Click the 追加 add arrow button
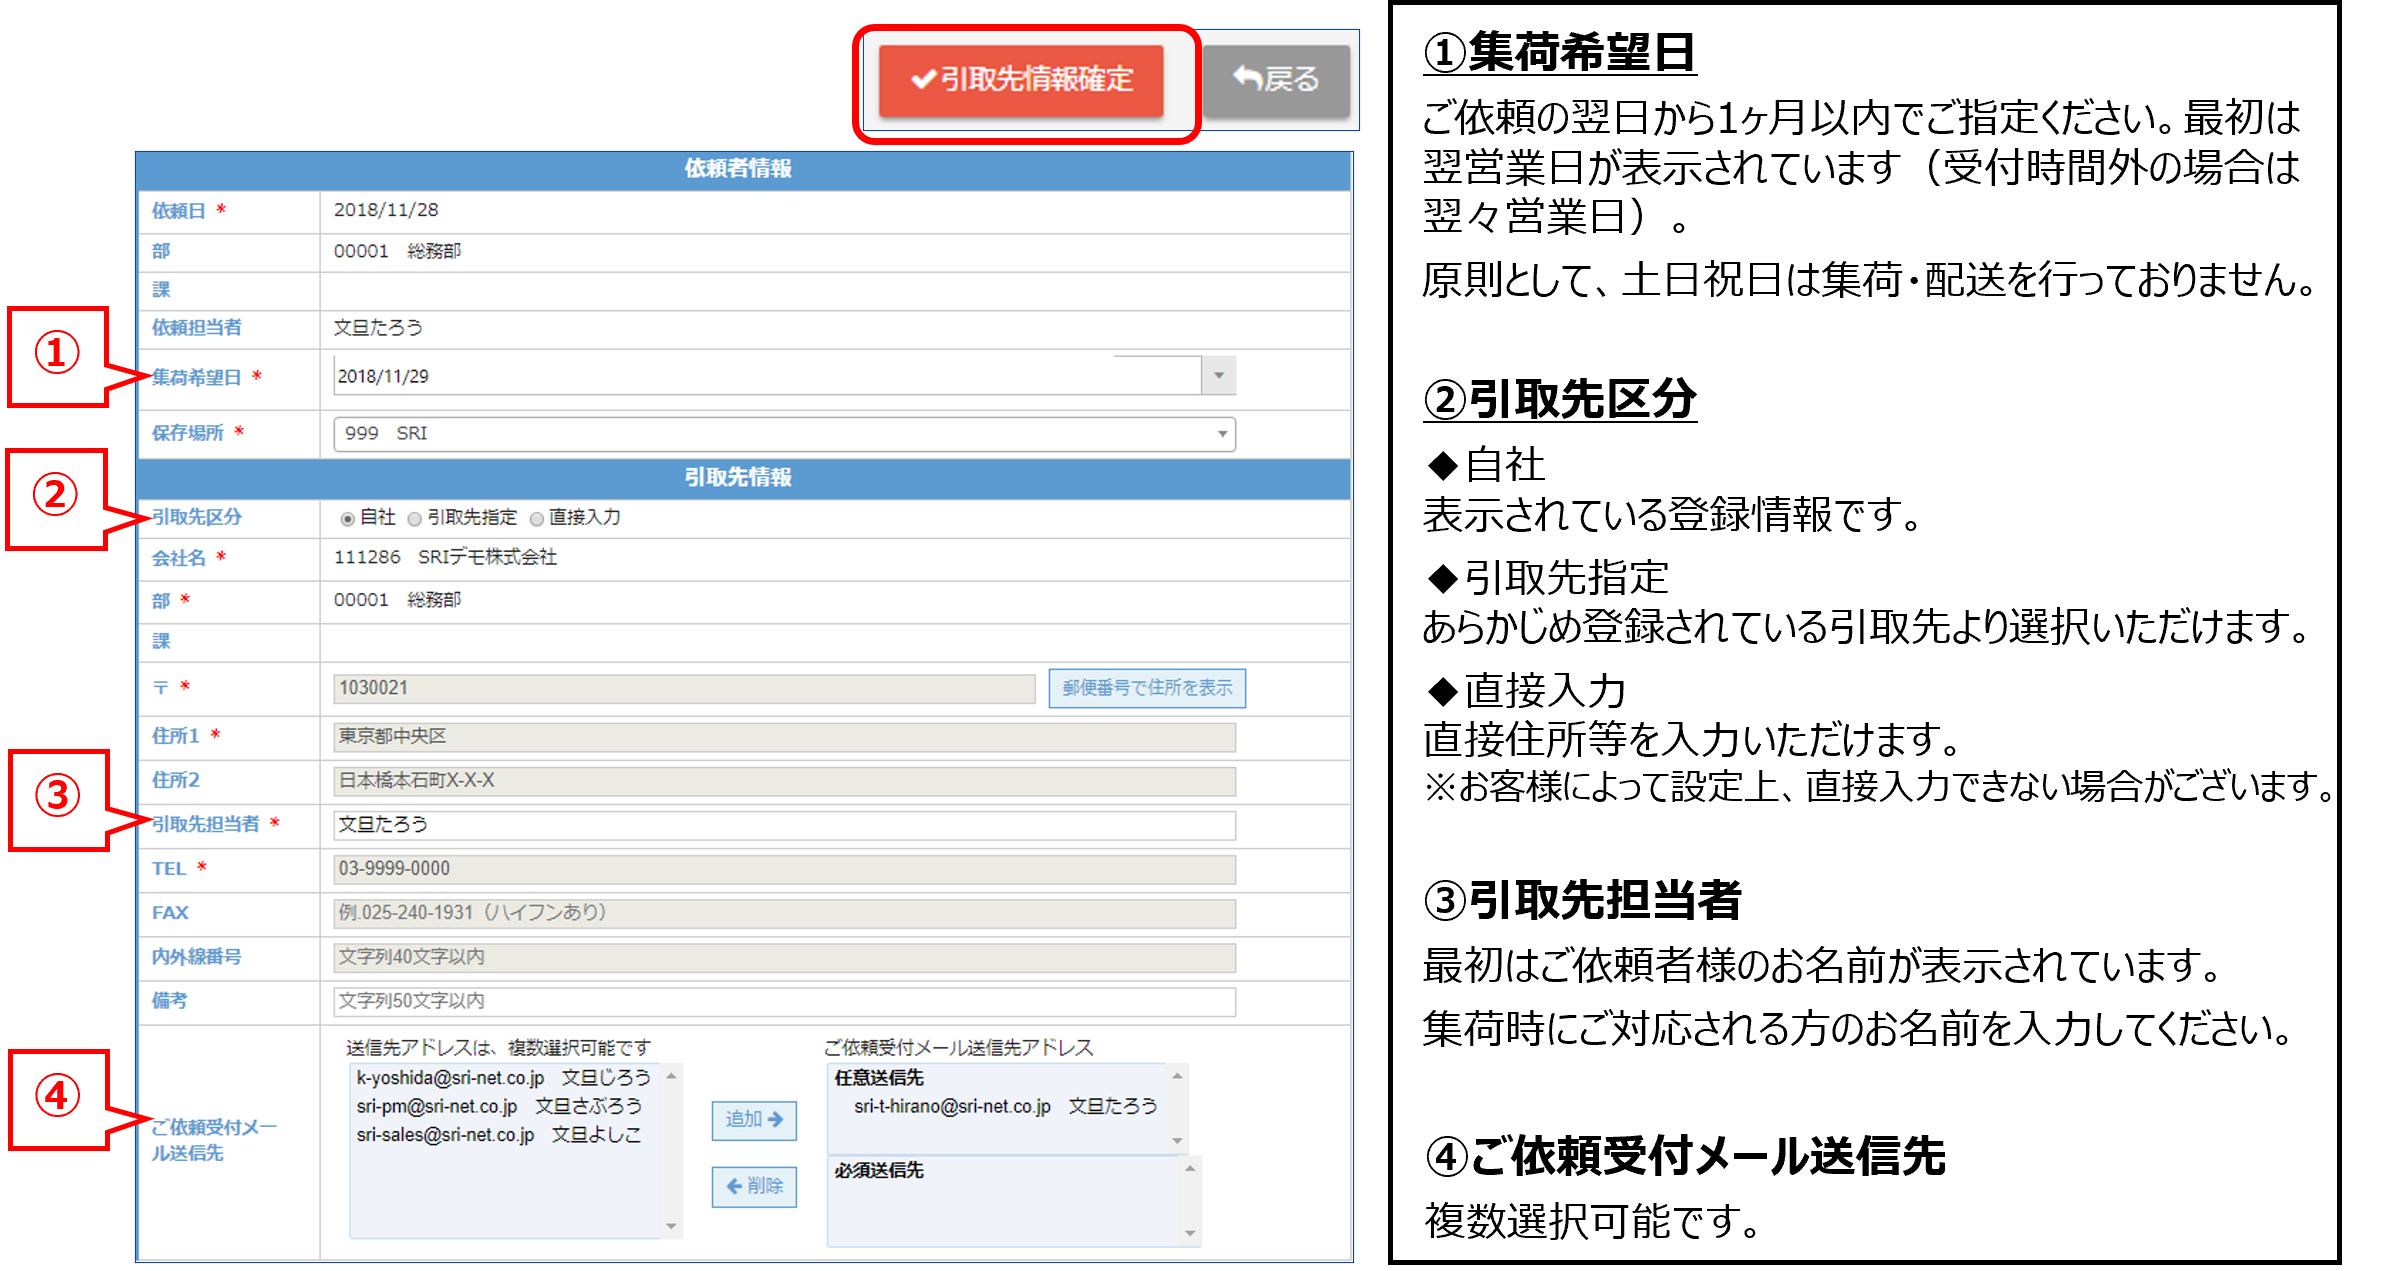This screenshot has width=2383, height=1271. click(x=754, y=1120)
